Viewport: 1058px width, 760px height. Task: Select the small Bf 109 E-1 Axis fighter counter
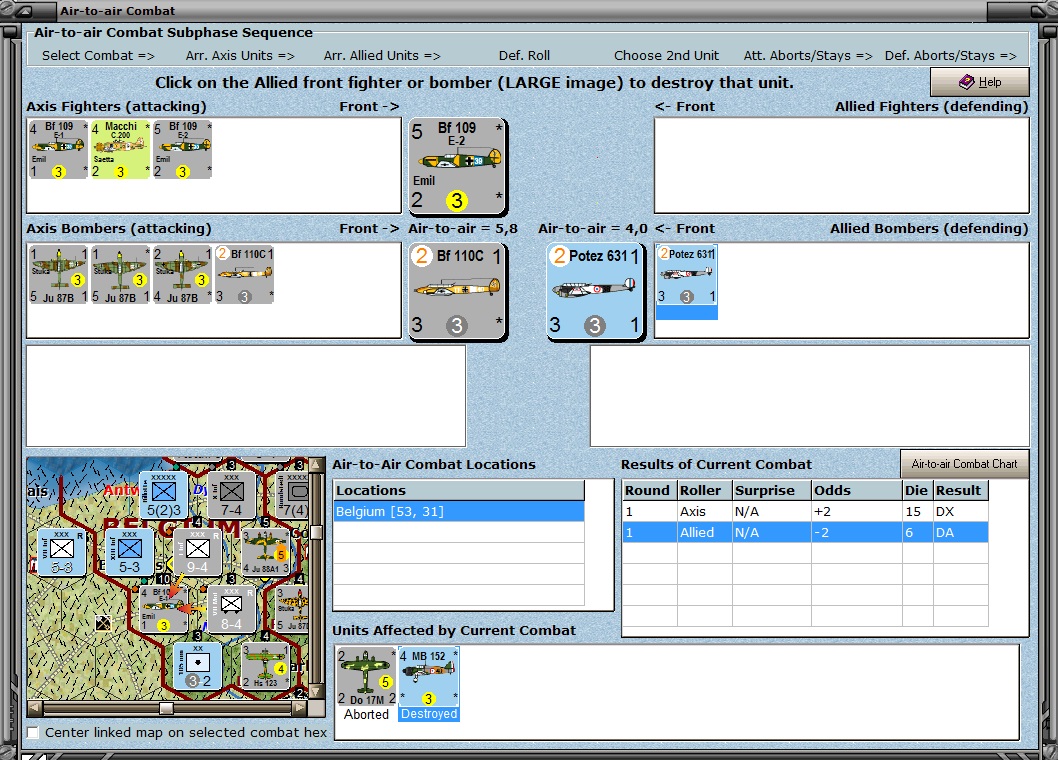(58, 149)
